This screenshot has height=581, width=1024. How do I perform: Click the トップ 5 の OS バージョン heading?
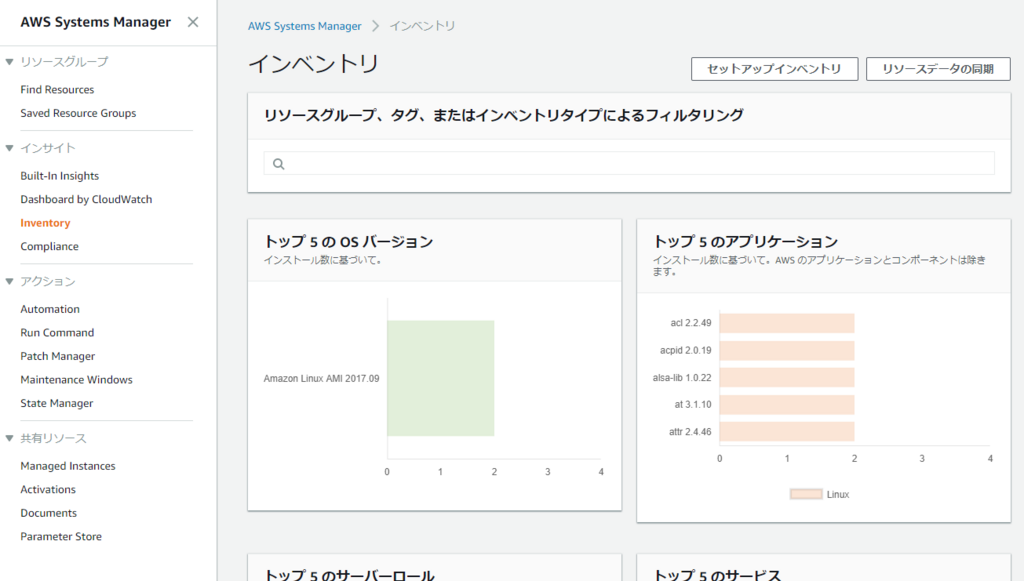[349, 242]
